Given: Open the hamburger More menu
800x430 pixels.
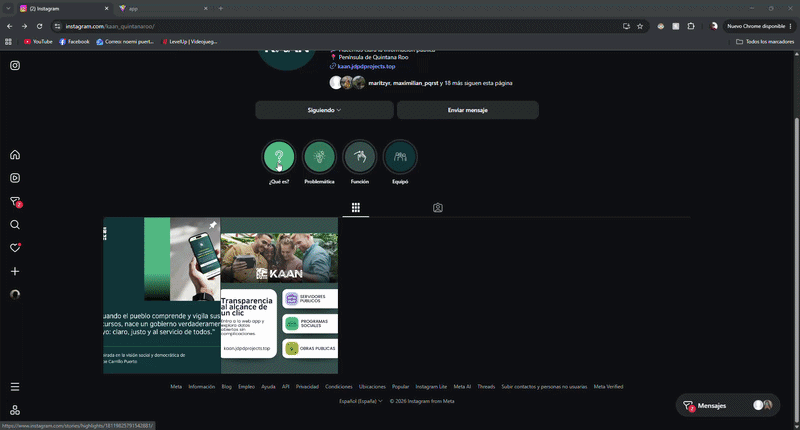Looking at the screenshot, I should tap(15, 387).
